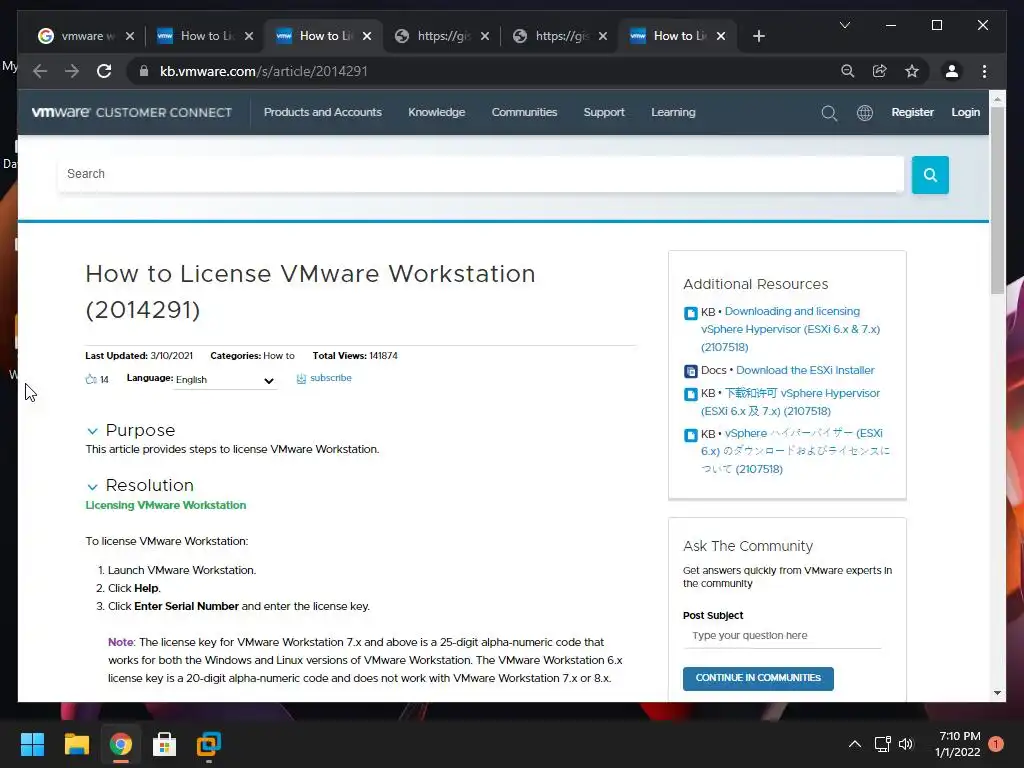The height and width of the screenshot is (768, 1024).
Task: Open 'Downloading and licensing vSphere Hypervisor' link
Action: 790,329
